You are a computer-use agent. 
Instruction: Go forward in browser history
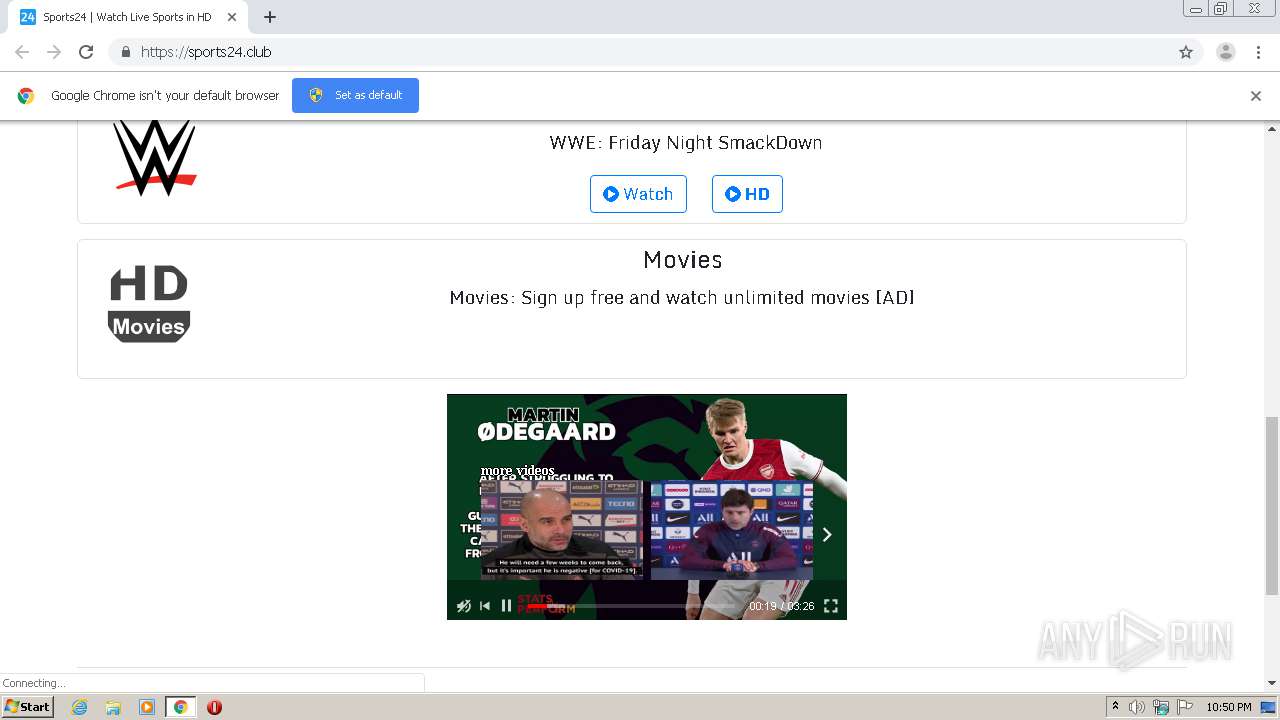54,52
